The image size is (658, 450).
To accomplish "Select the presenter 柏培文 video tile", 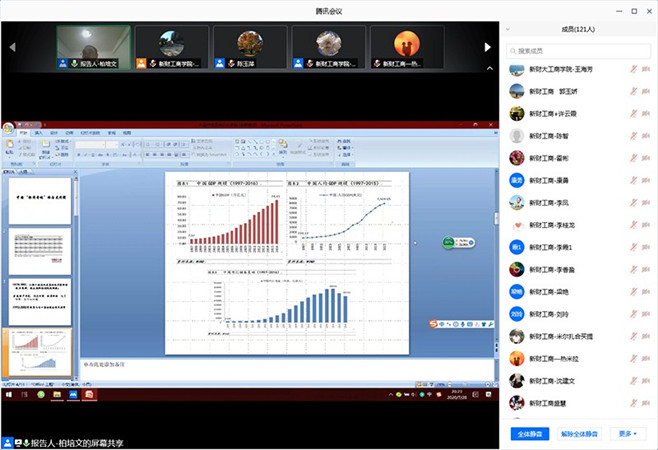I will [x=94, y=47].
